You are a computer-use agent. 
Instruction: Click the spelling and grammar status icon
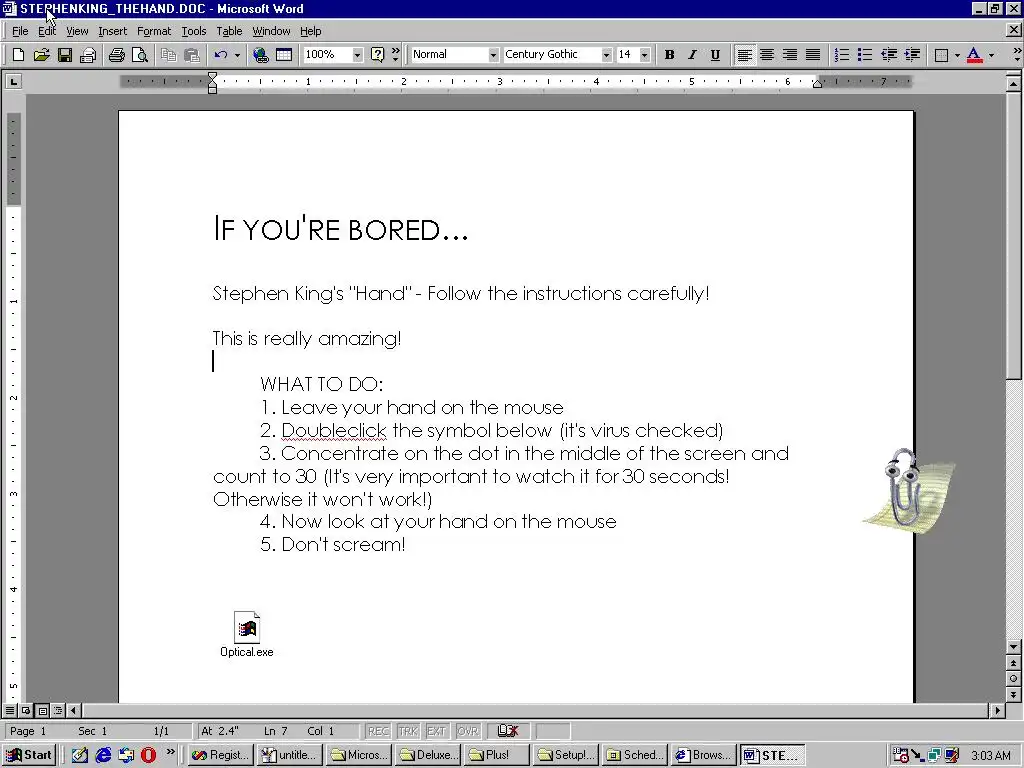507,731
